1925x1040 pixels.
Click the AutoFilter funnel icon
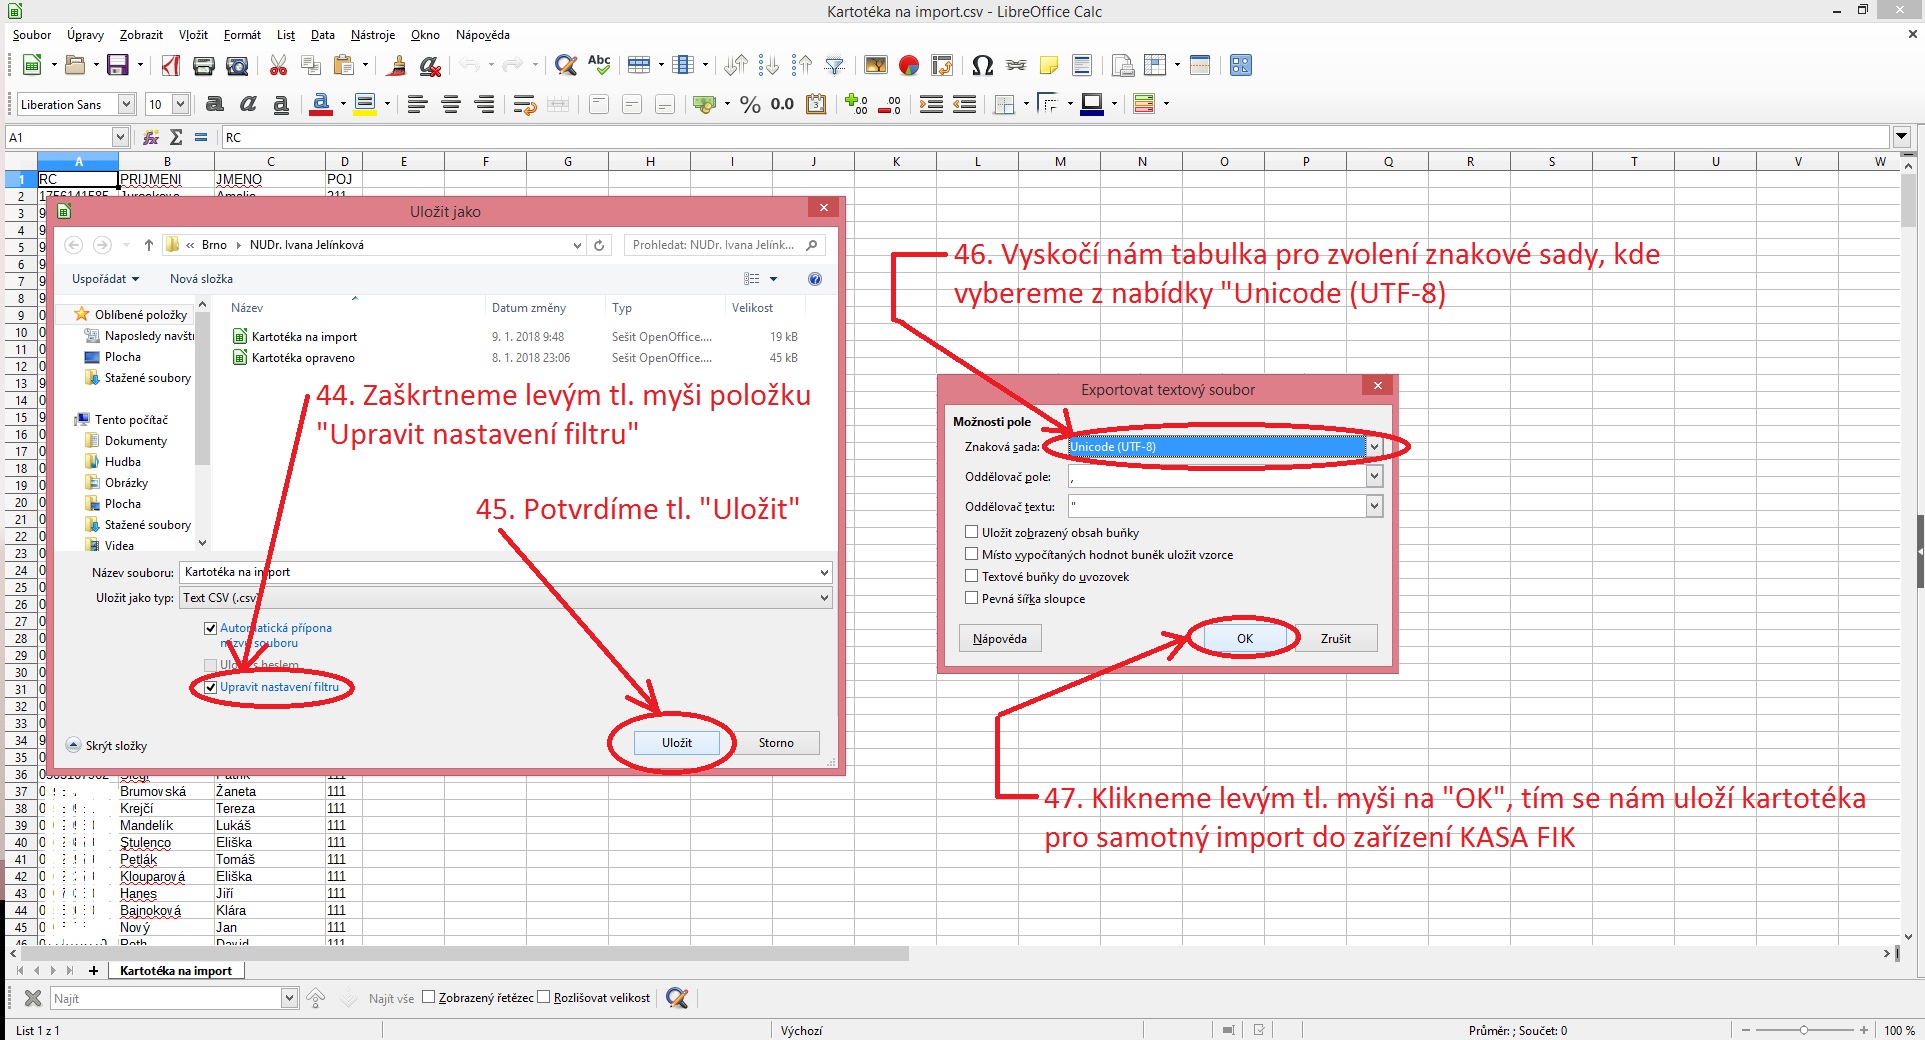click(834, 66)
